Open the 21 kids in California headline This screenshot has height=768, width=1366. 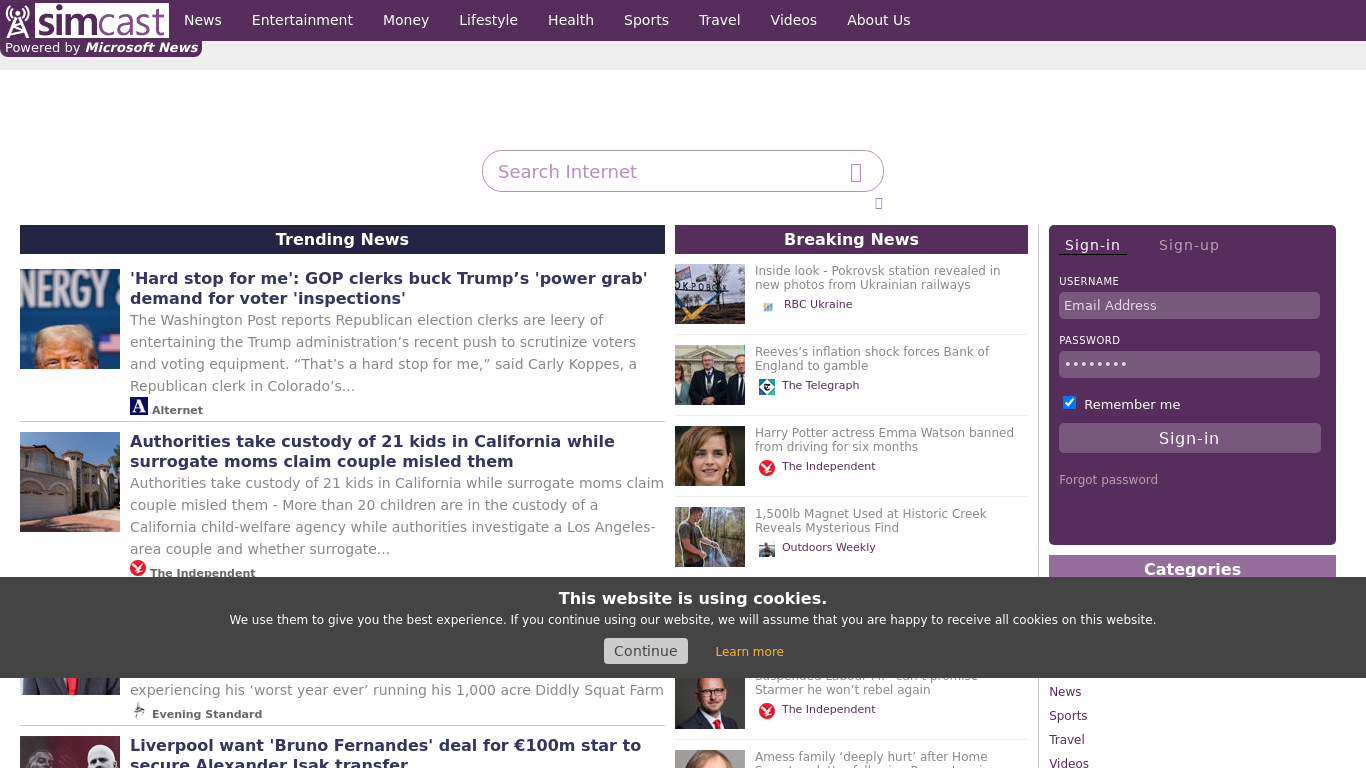pyautogui.click(x=372, y=451)
